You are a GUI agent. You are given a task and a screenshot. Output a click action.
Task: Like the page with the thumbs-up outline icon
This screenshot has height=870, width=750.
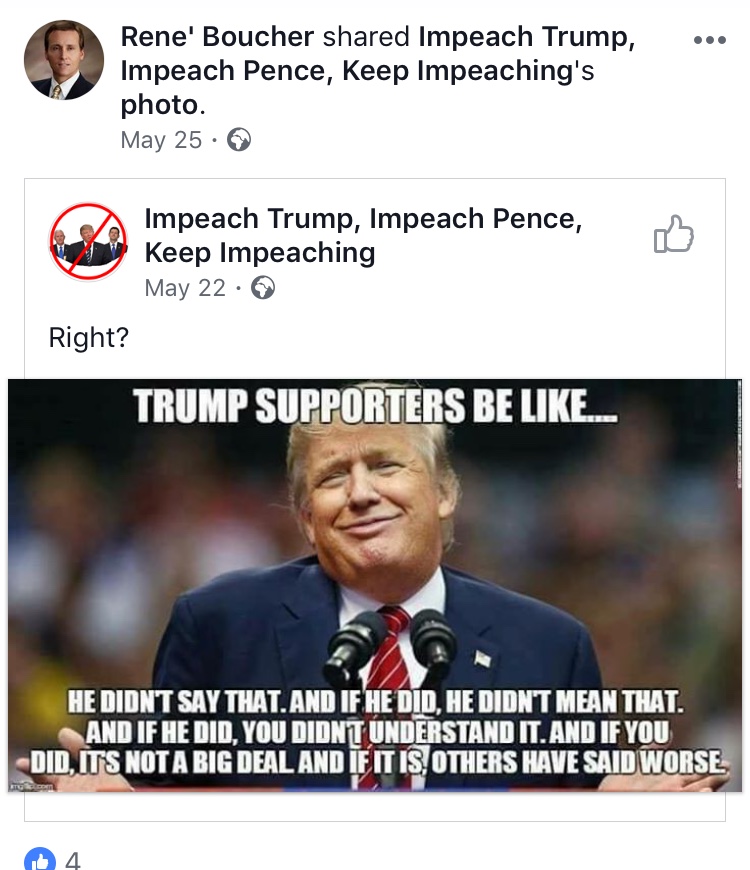point(673,237)
